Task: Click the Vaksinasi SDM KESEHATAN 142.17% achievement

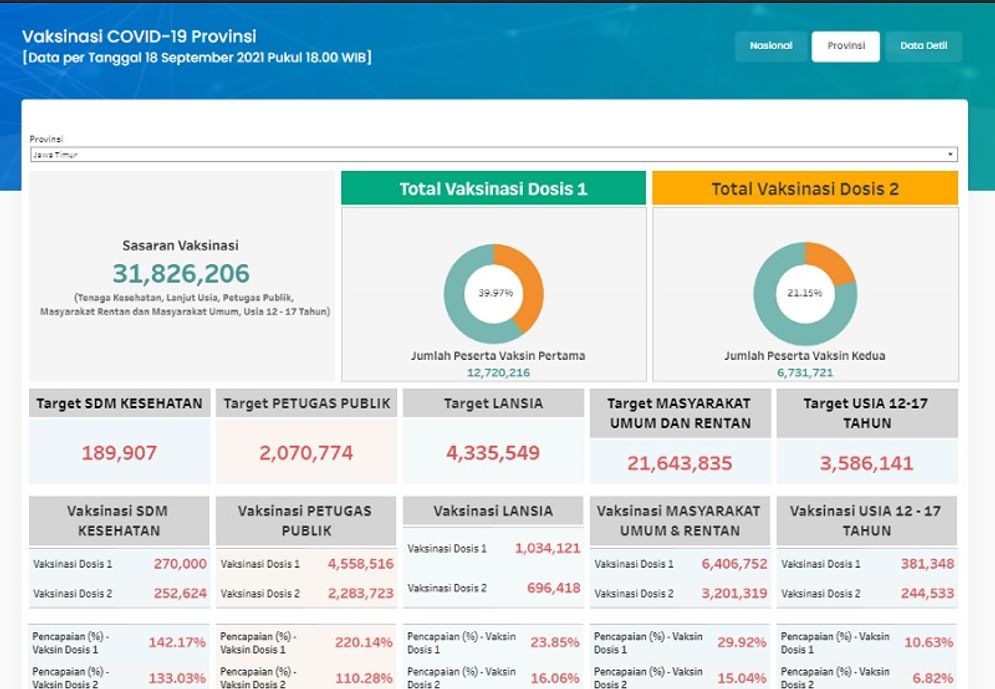Action: (x=177, y=642)
